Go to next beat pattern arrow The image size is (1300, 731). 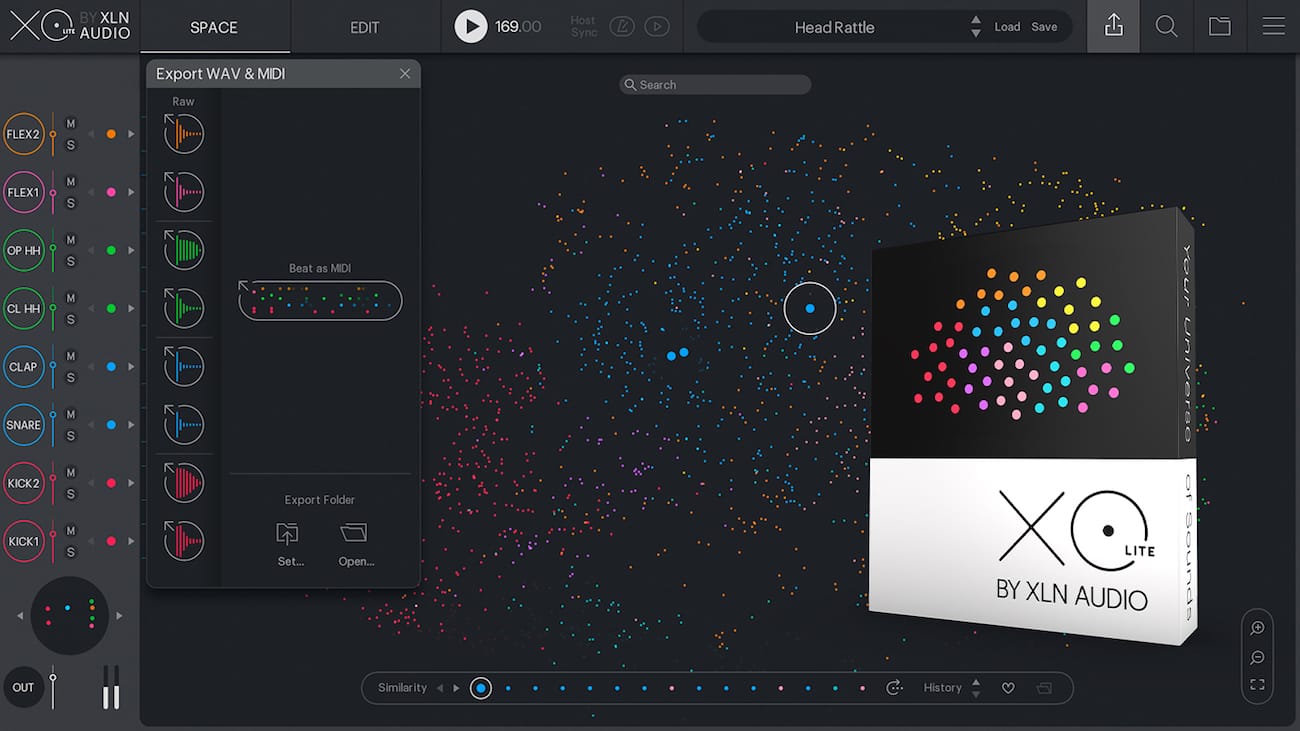tap(120, 616)
